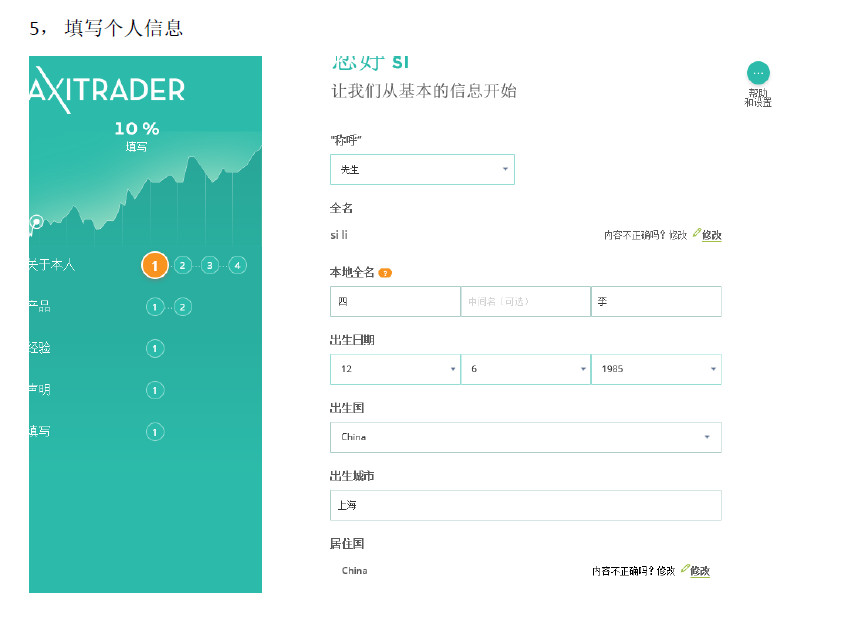The height and width of the screenshot is (619, 844).
Task: Click the pencil icon in the 居住国 row
Action: pos(685,569)
